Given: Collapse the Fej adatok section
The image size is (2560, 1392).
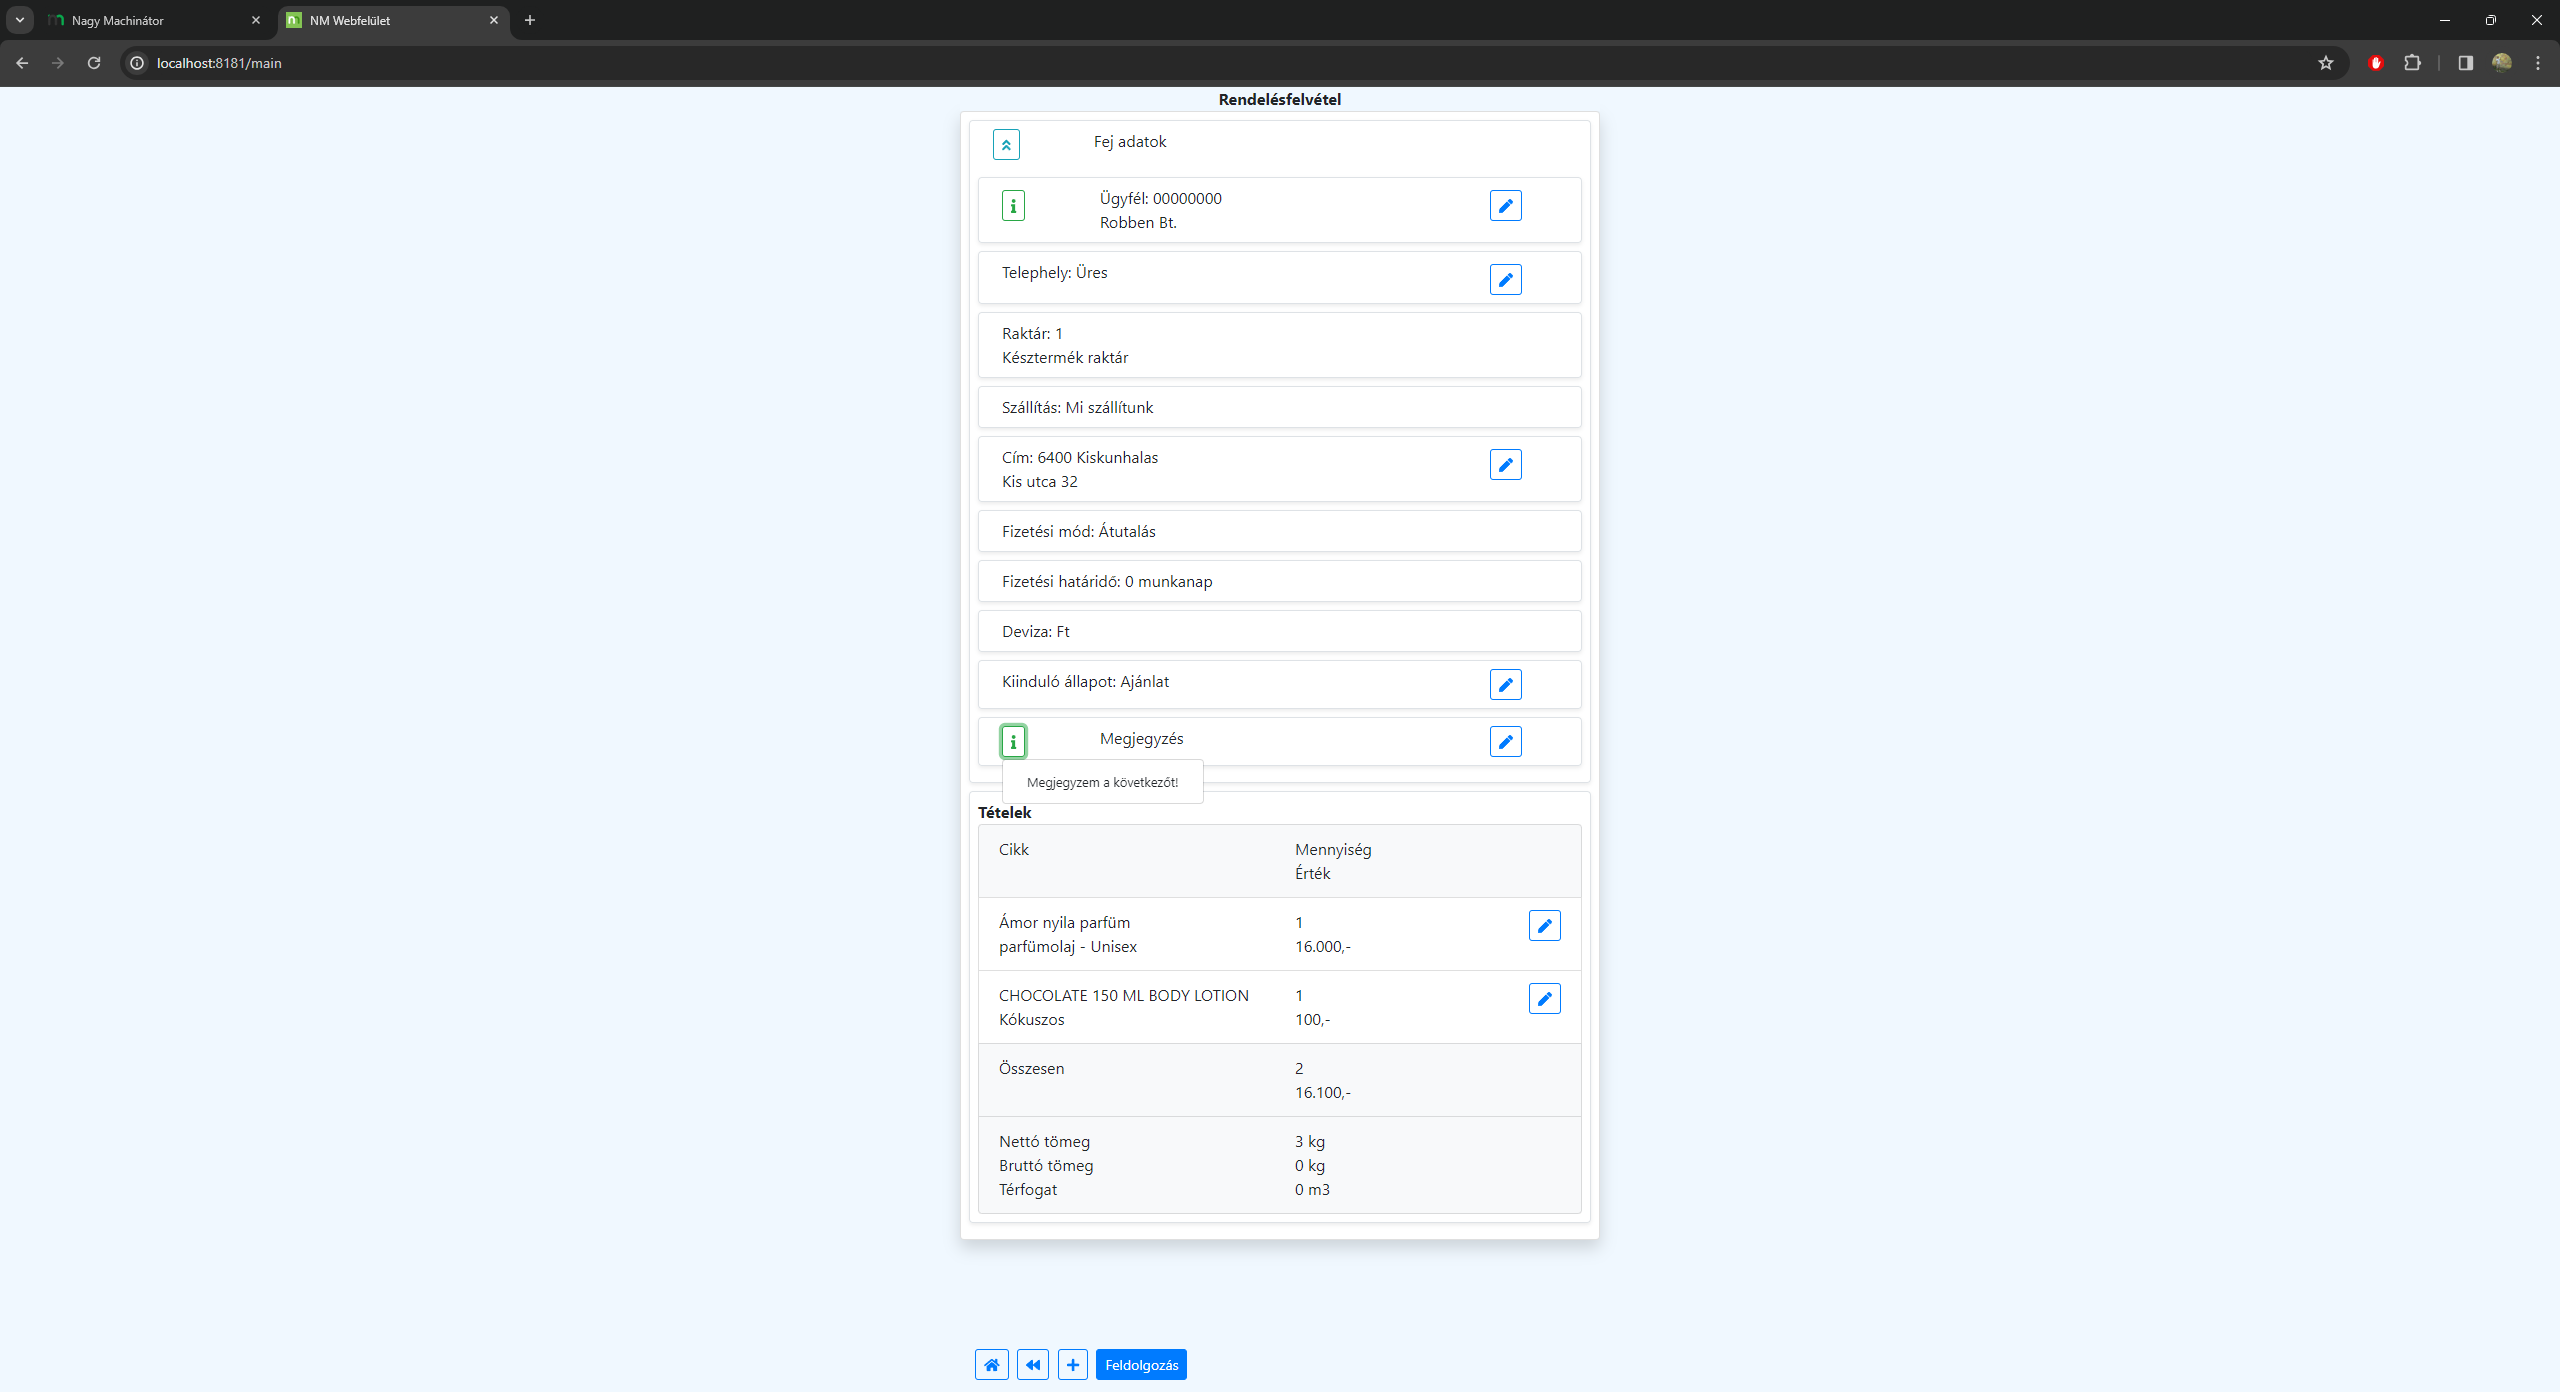Looking at the screenshot, I should coord(1006,145).
